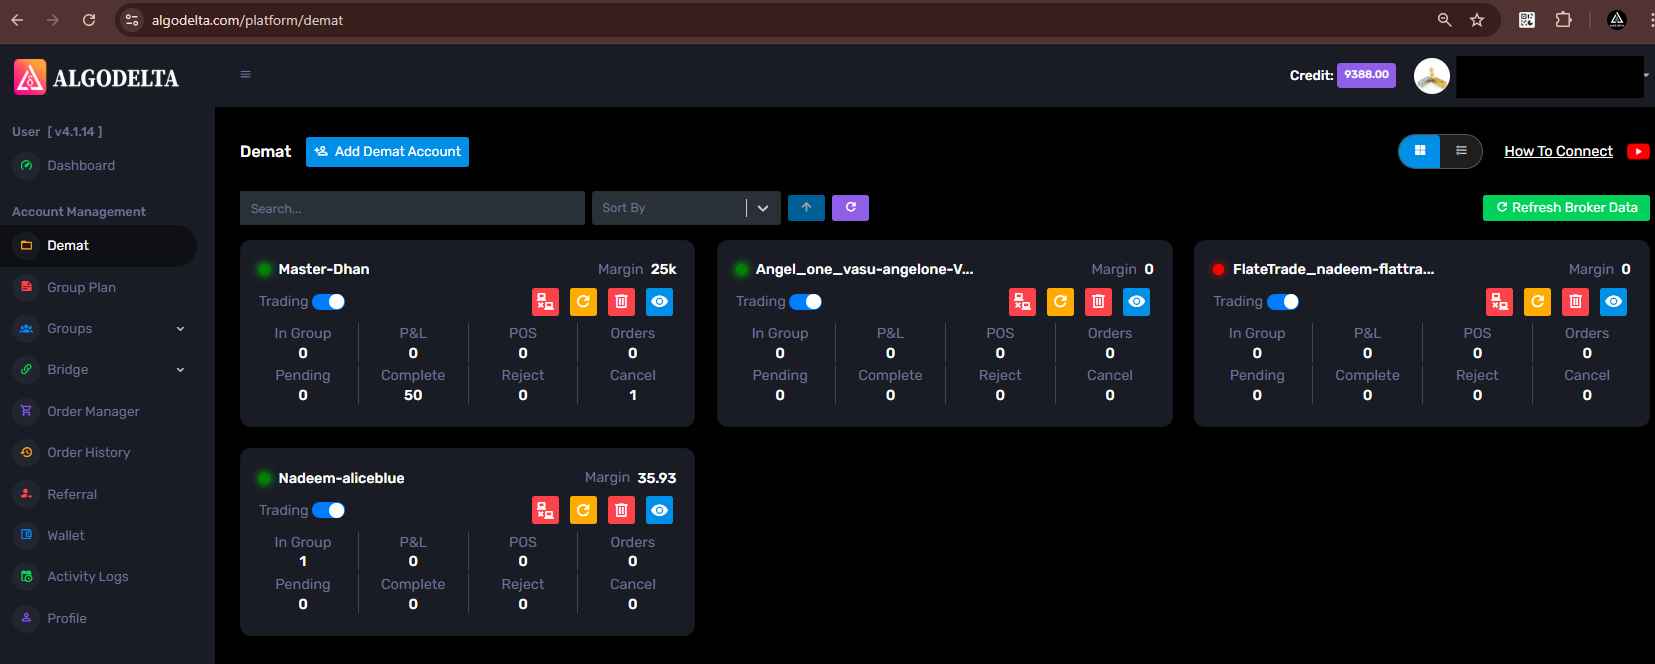The image size is (1655, 664).
Task: Open the How To Connect link
Action: (1558, 152)
